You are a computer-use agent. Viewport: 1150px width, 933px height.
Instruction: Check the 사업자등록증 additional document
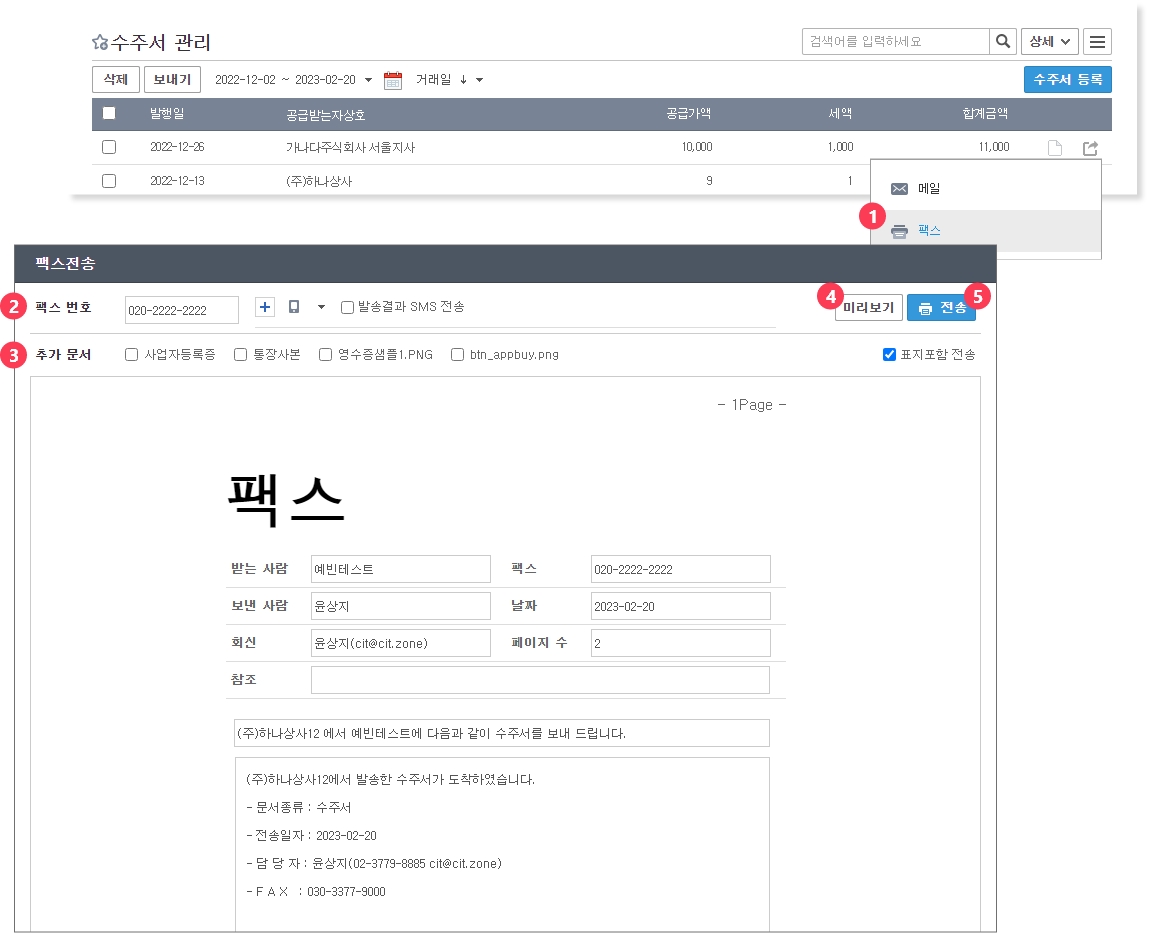tap(132, 354)
